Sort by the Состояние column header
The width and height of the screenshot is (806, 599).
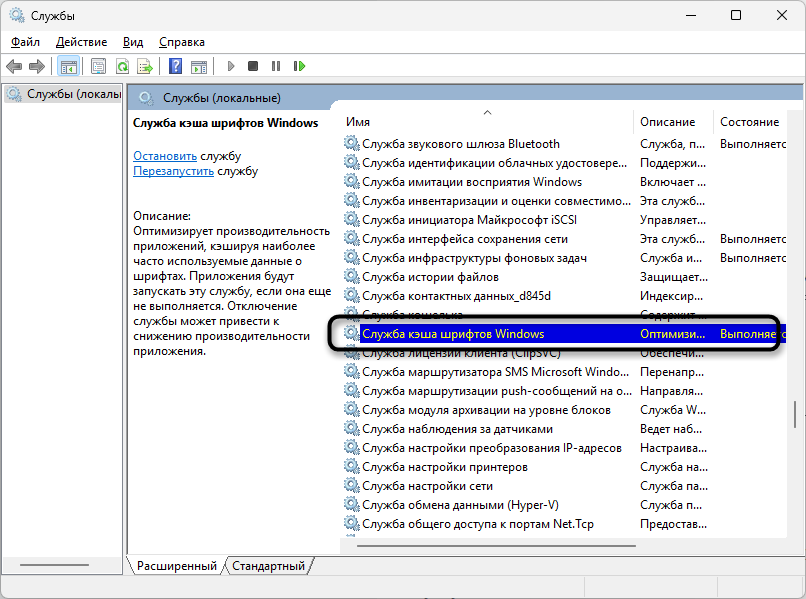749,121
